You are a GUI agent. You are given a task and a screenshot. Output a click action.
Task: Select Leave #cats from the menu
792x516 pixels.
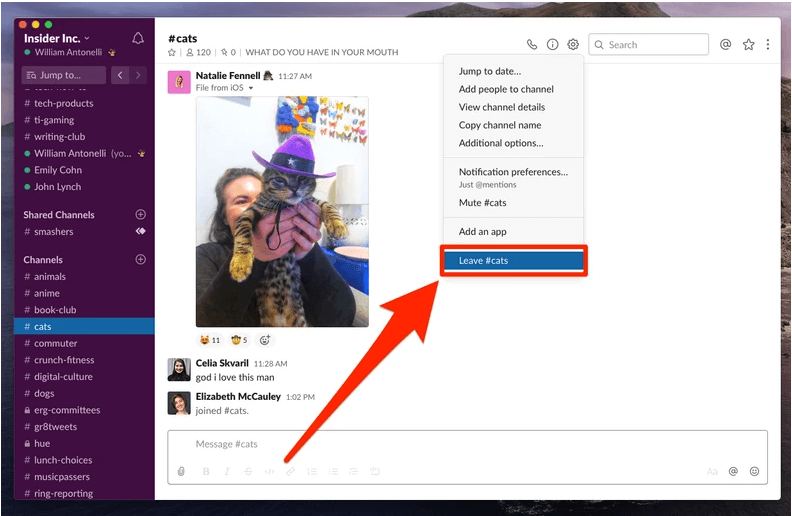tap(513, 261)
